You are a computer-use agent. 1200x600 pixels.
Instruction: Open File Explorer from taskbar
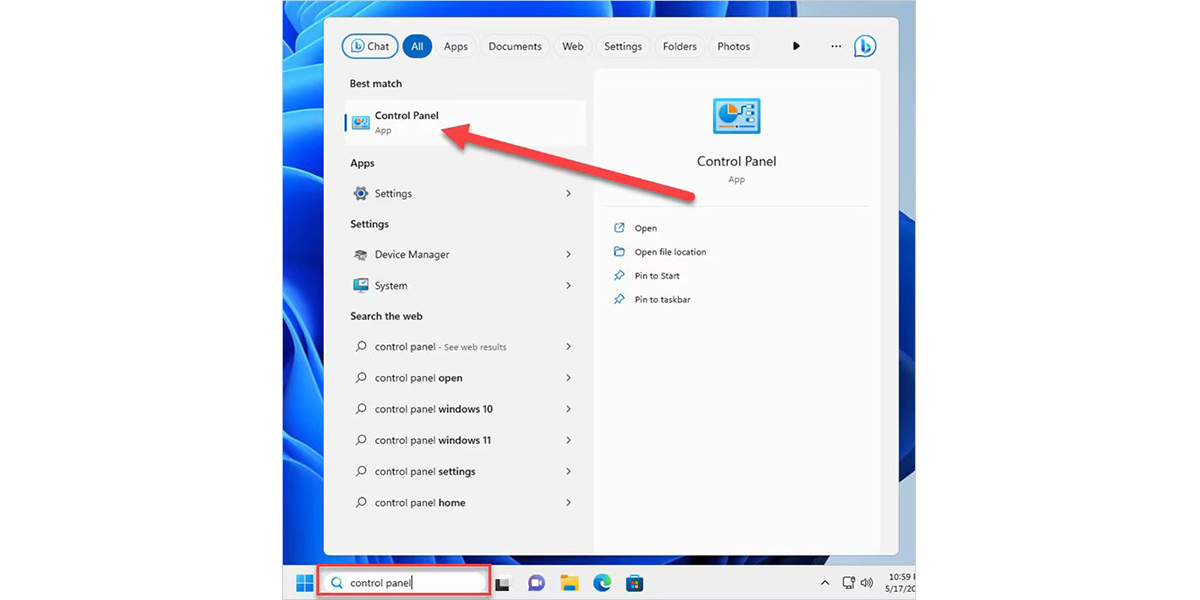[569, 583]
